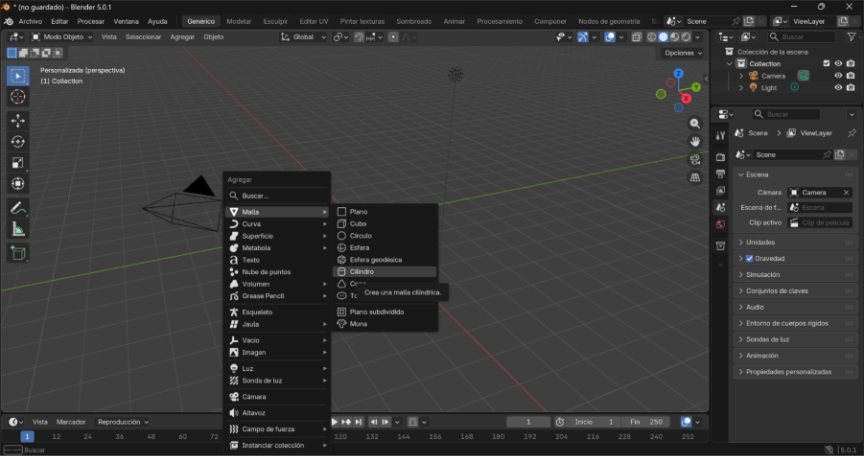This screenshot has height=456, width=864.
Task: Expand the Unidades panel
Action: (760, 242)
